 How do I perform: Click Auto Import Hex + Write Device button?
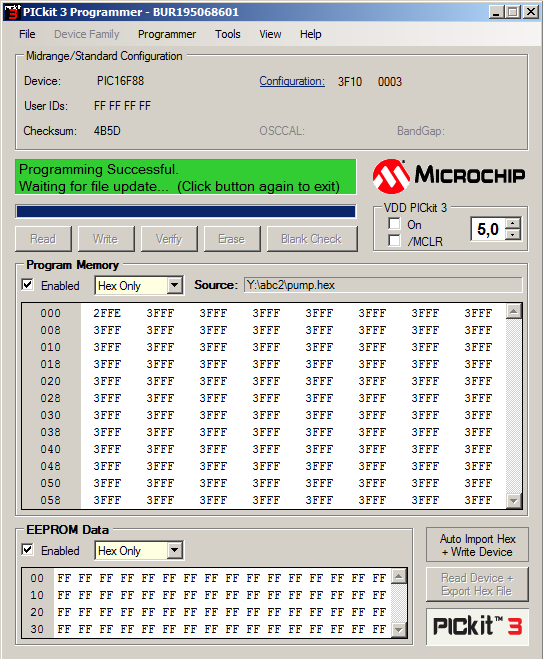(x=477, y=545)
